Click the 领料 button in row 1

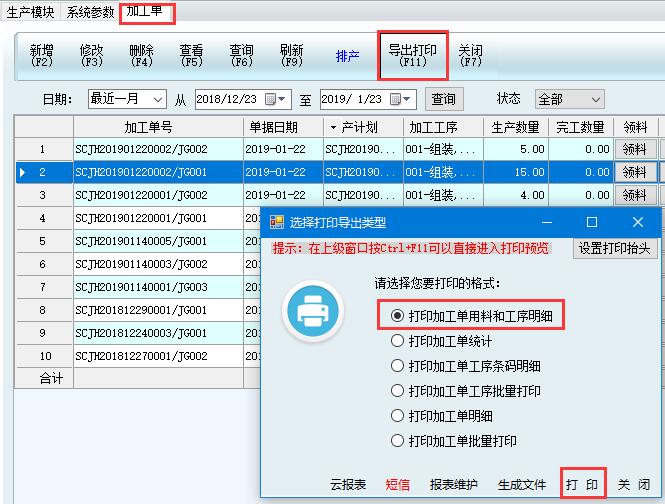tap(634, 149)
